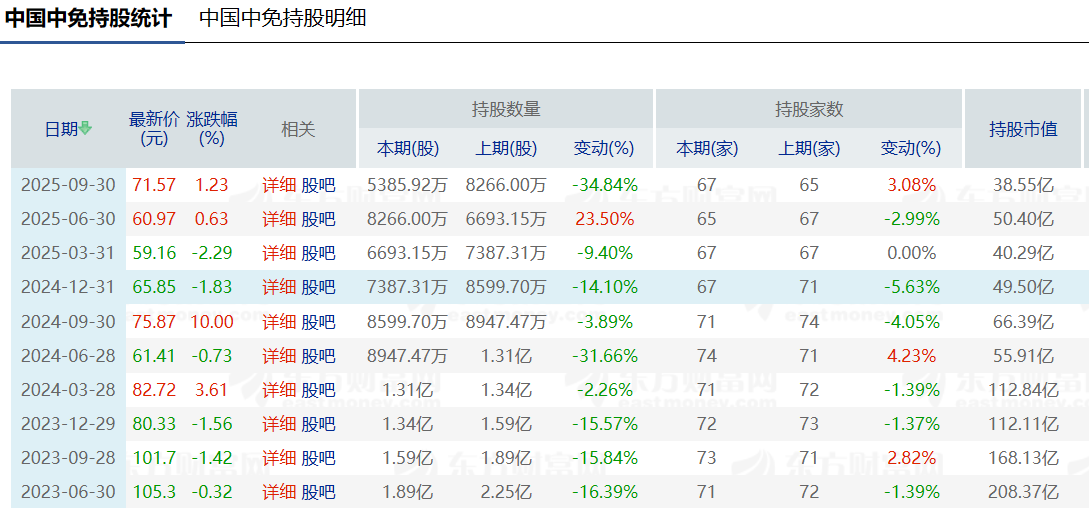Click 变动(%) under 持股家数
1089x508 pixels.
tap(911, 148)
